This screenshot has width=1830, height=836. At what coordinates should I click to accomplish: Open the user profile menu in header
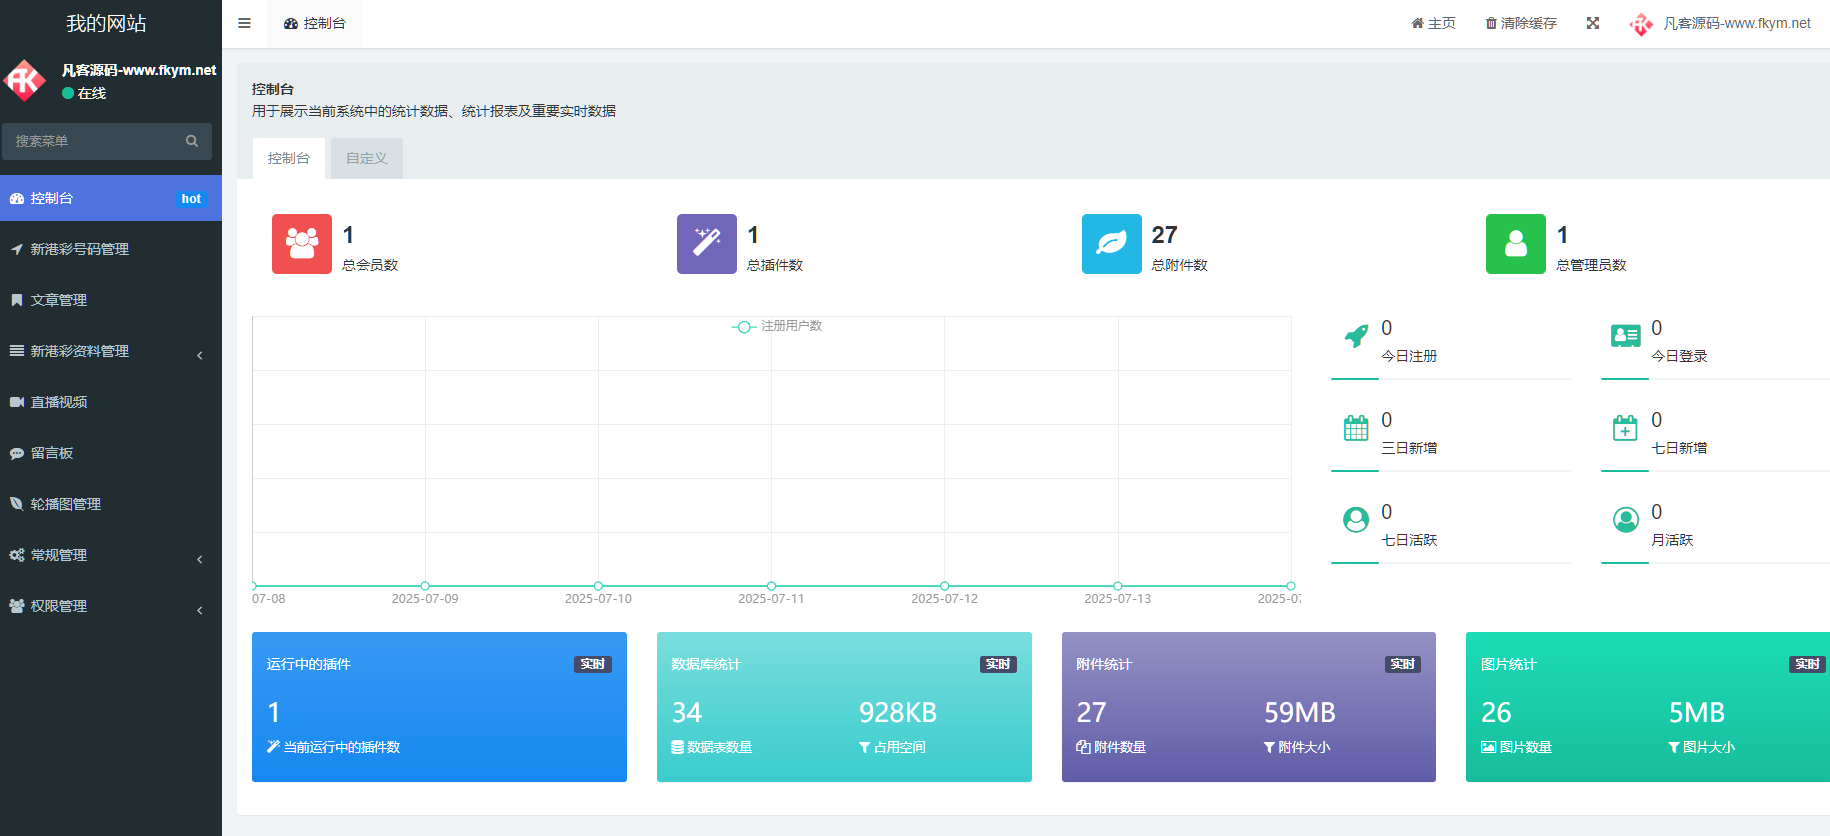[1720, 23]
